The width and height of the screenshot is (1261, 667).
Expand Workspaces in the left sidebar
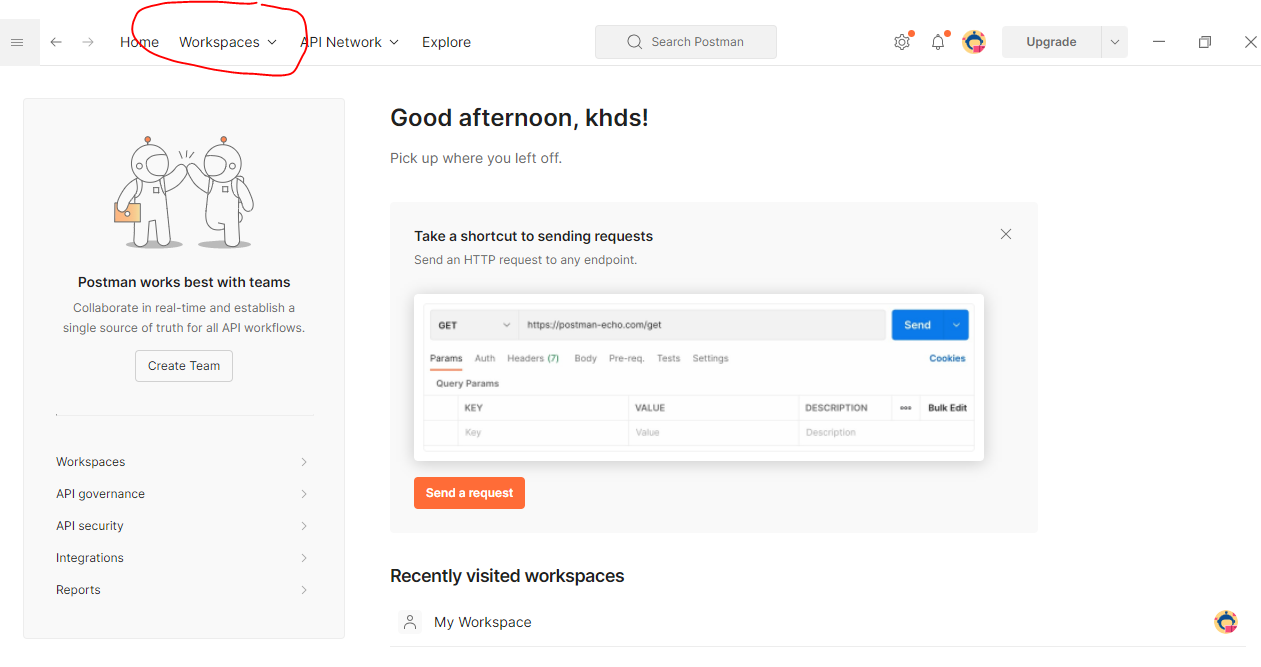point(182,462)
